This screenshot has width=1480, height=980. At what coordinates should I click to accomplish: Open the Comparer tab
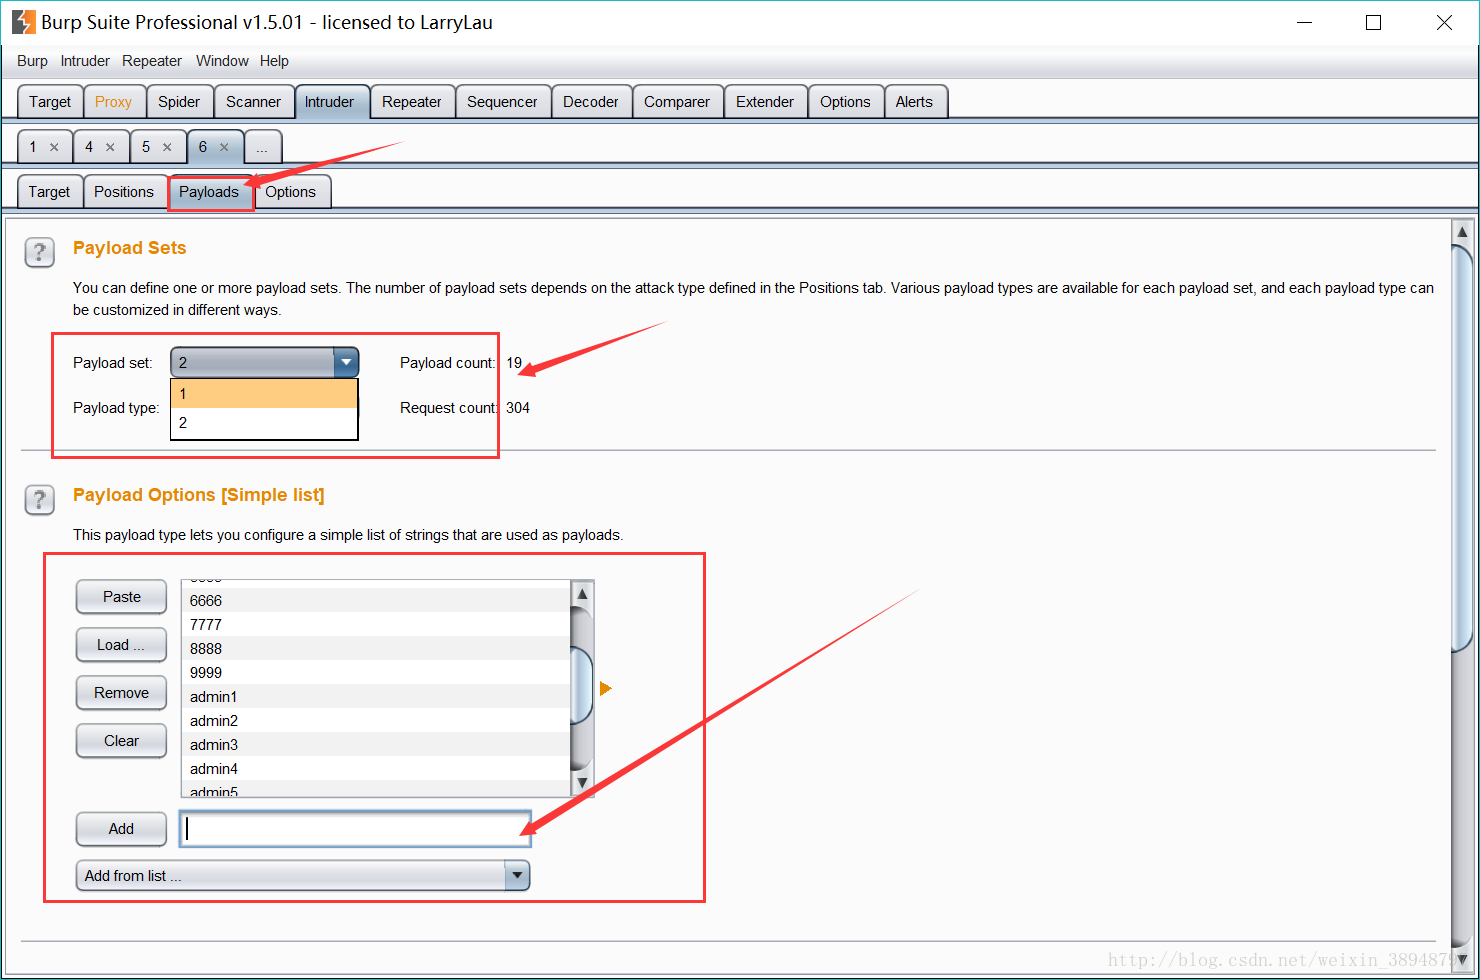point(677,102)
